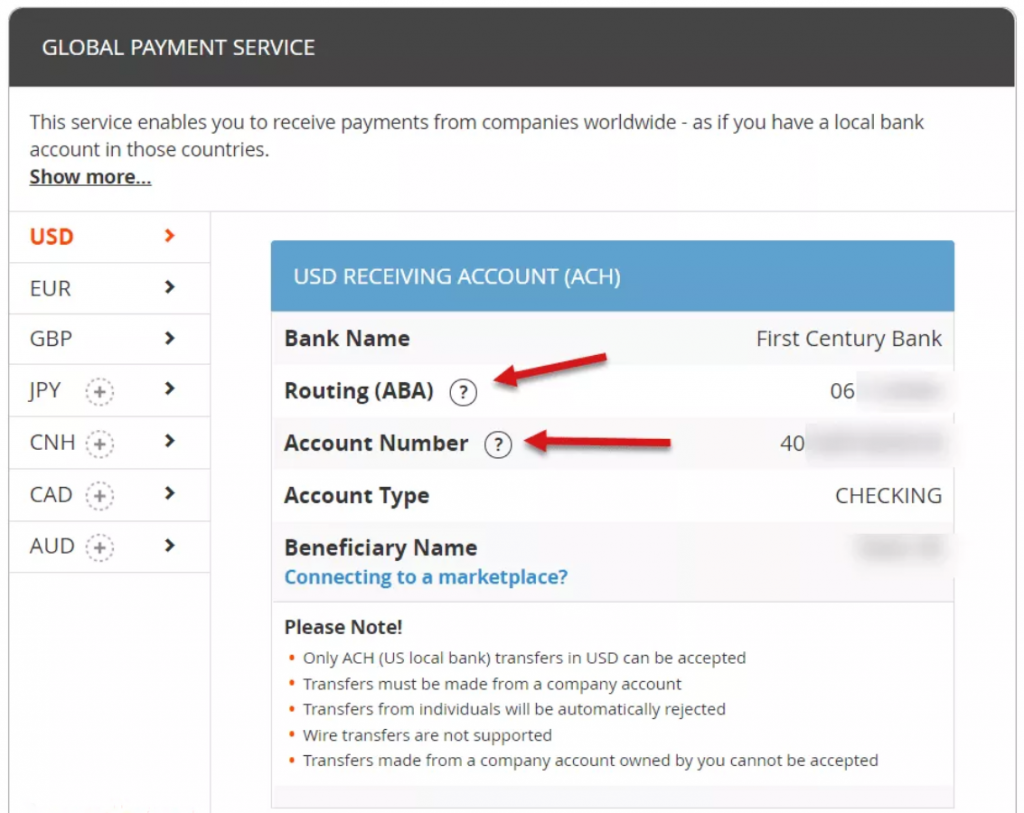
Task: Open the Connecting to a marketplace? link
Action: [x=426, y=577]
